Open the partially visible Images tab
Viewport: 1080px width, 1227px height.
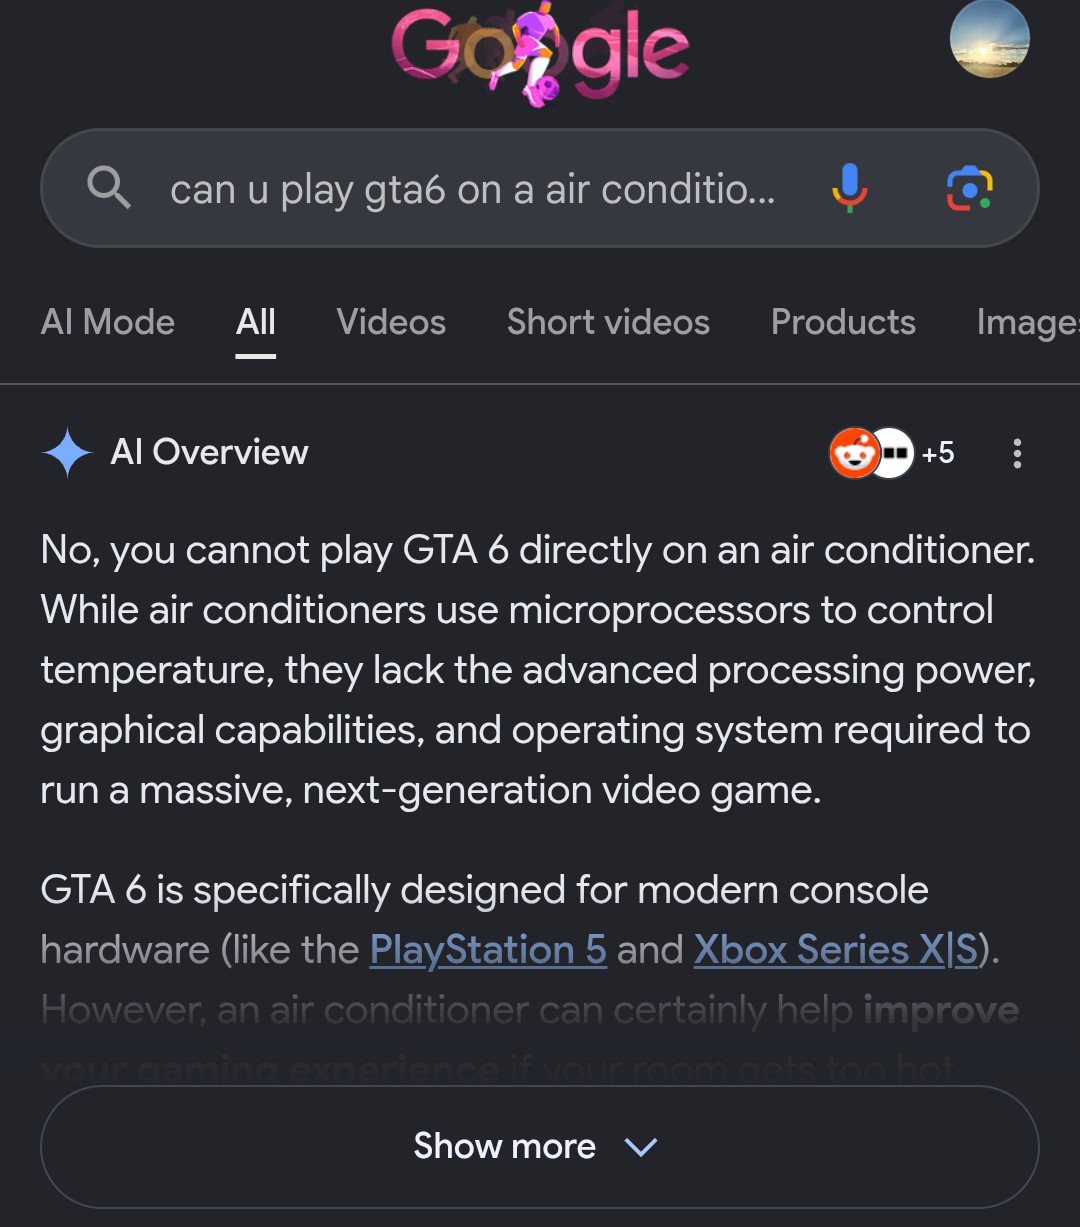(x=1028, y=322)
